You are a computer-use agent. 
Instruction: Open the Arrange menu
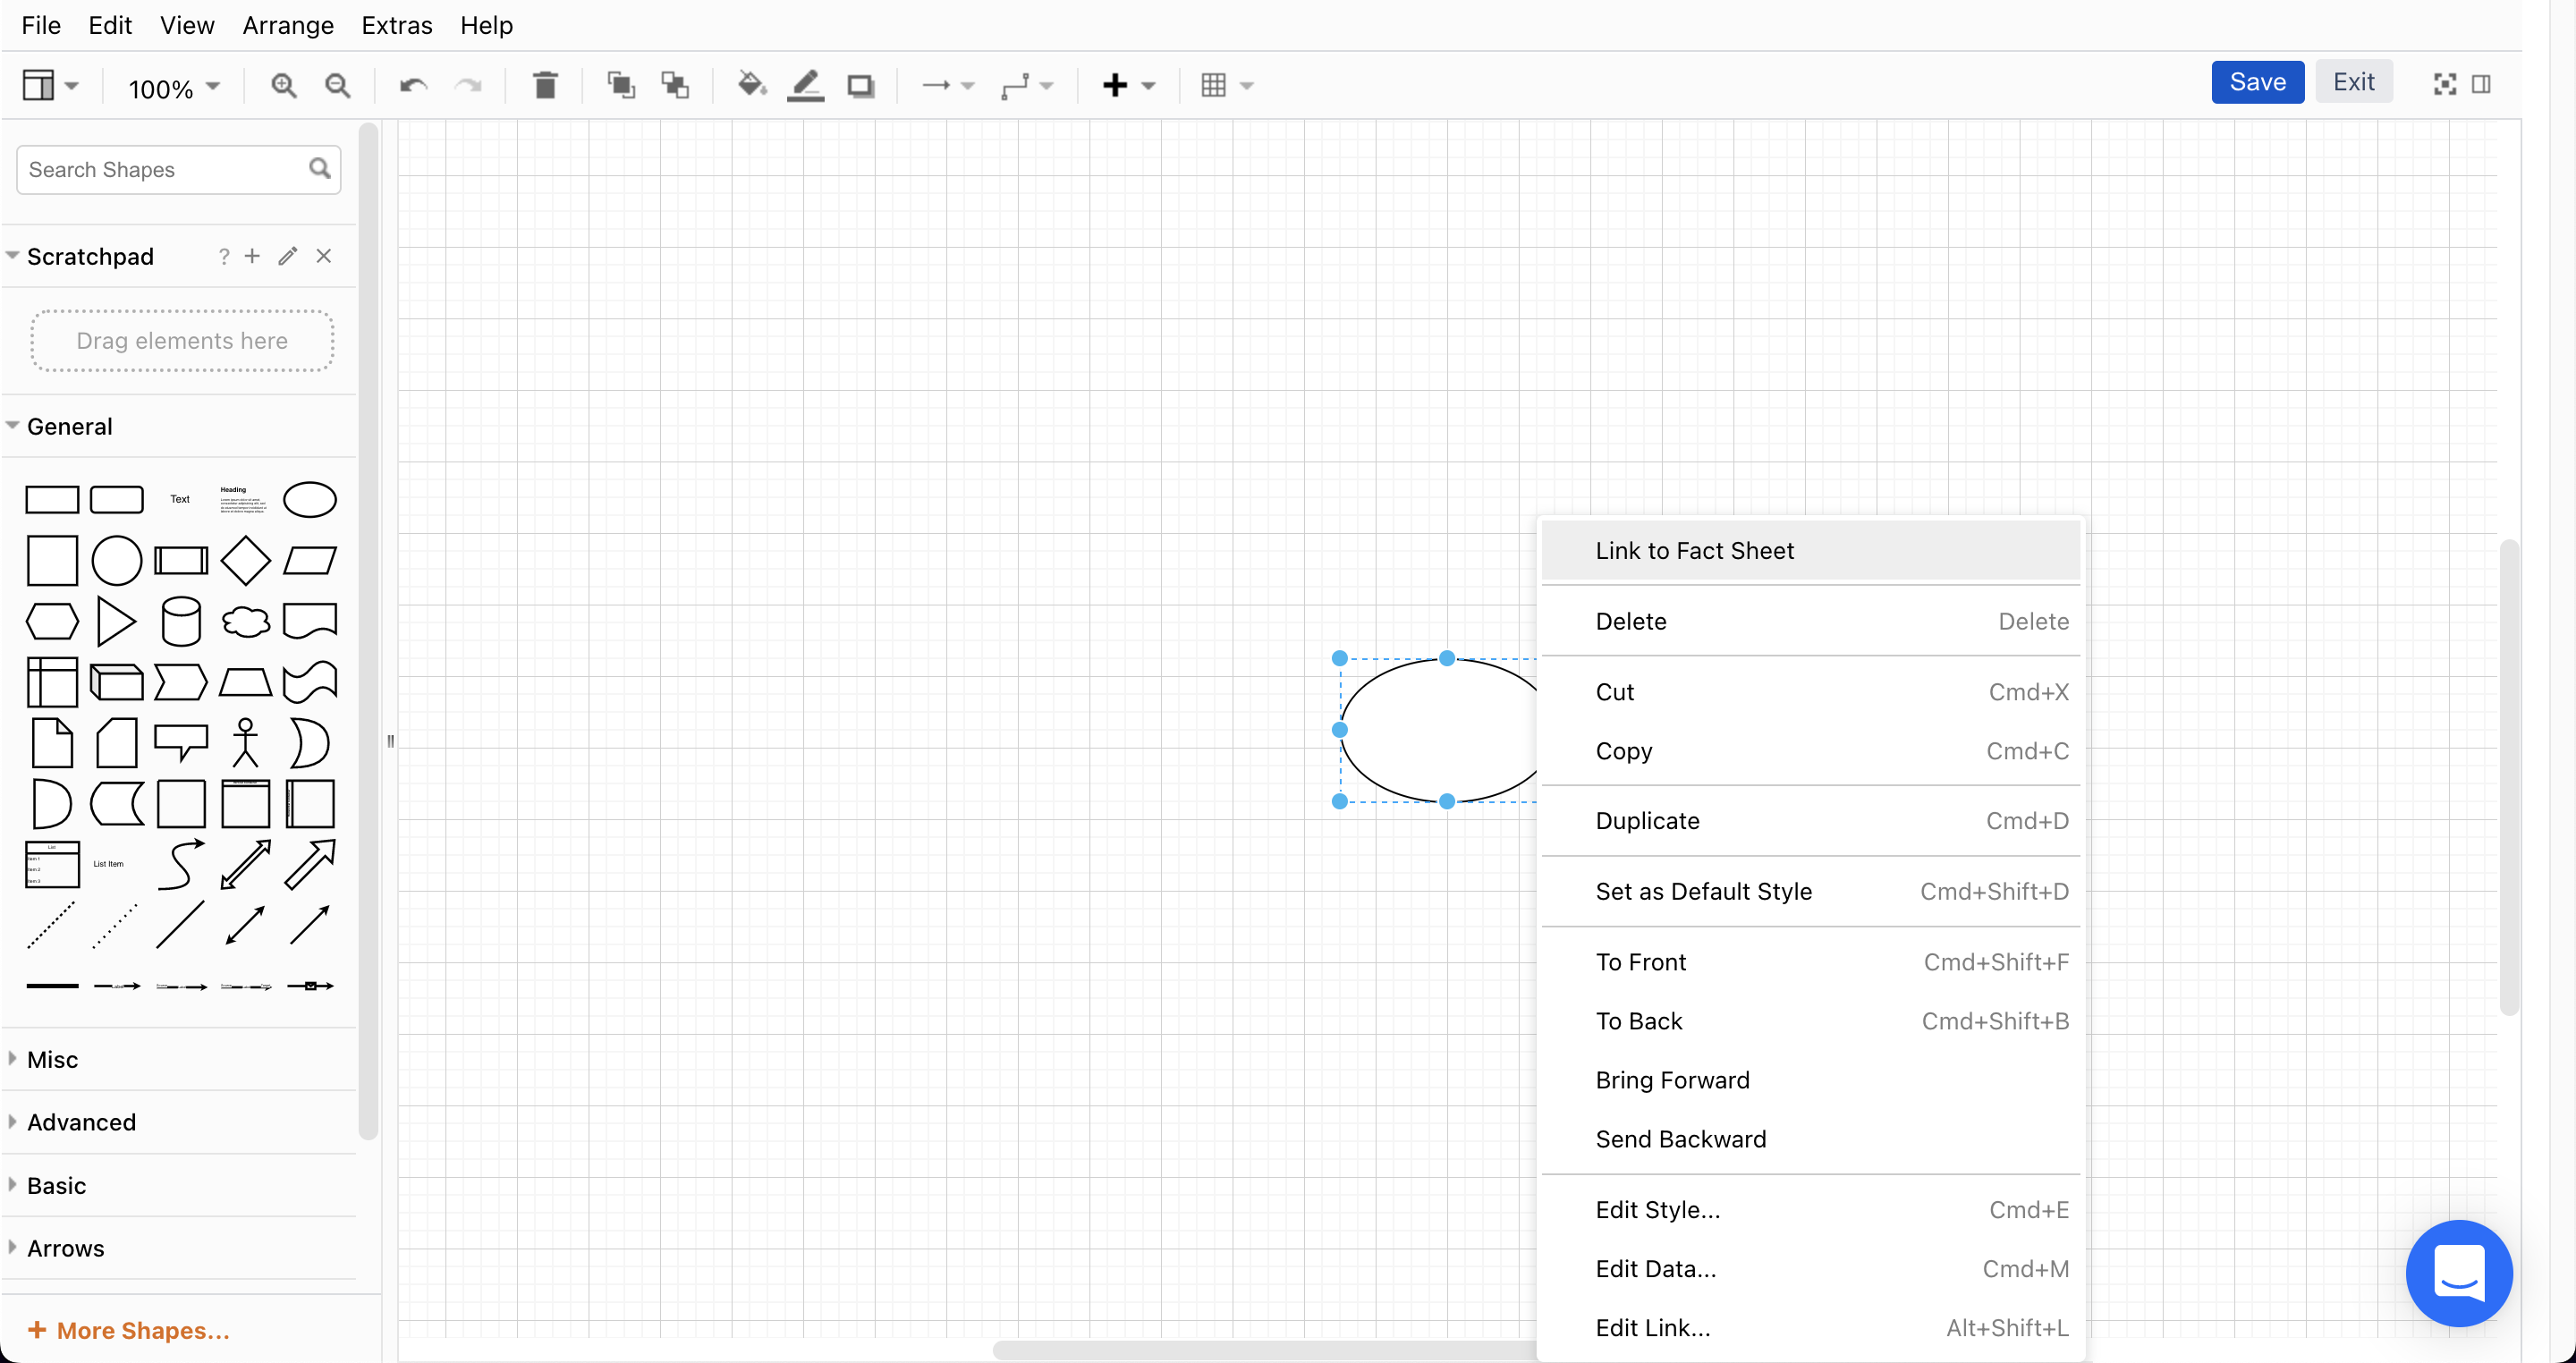pyautogui.click(x=288, y=25)
